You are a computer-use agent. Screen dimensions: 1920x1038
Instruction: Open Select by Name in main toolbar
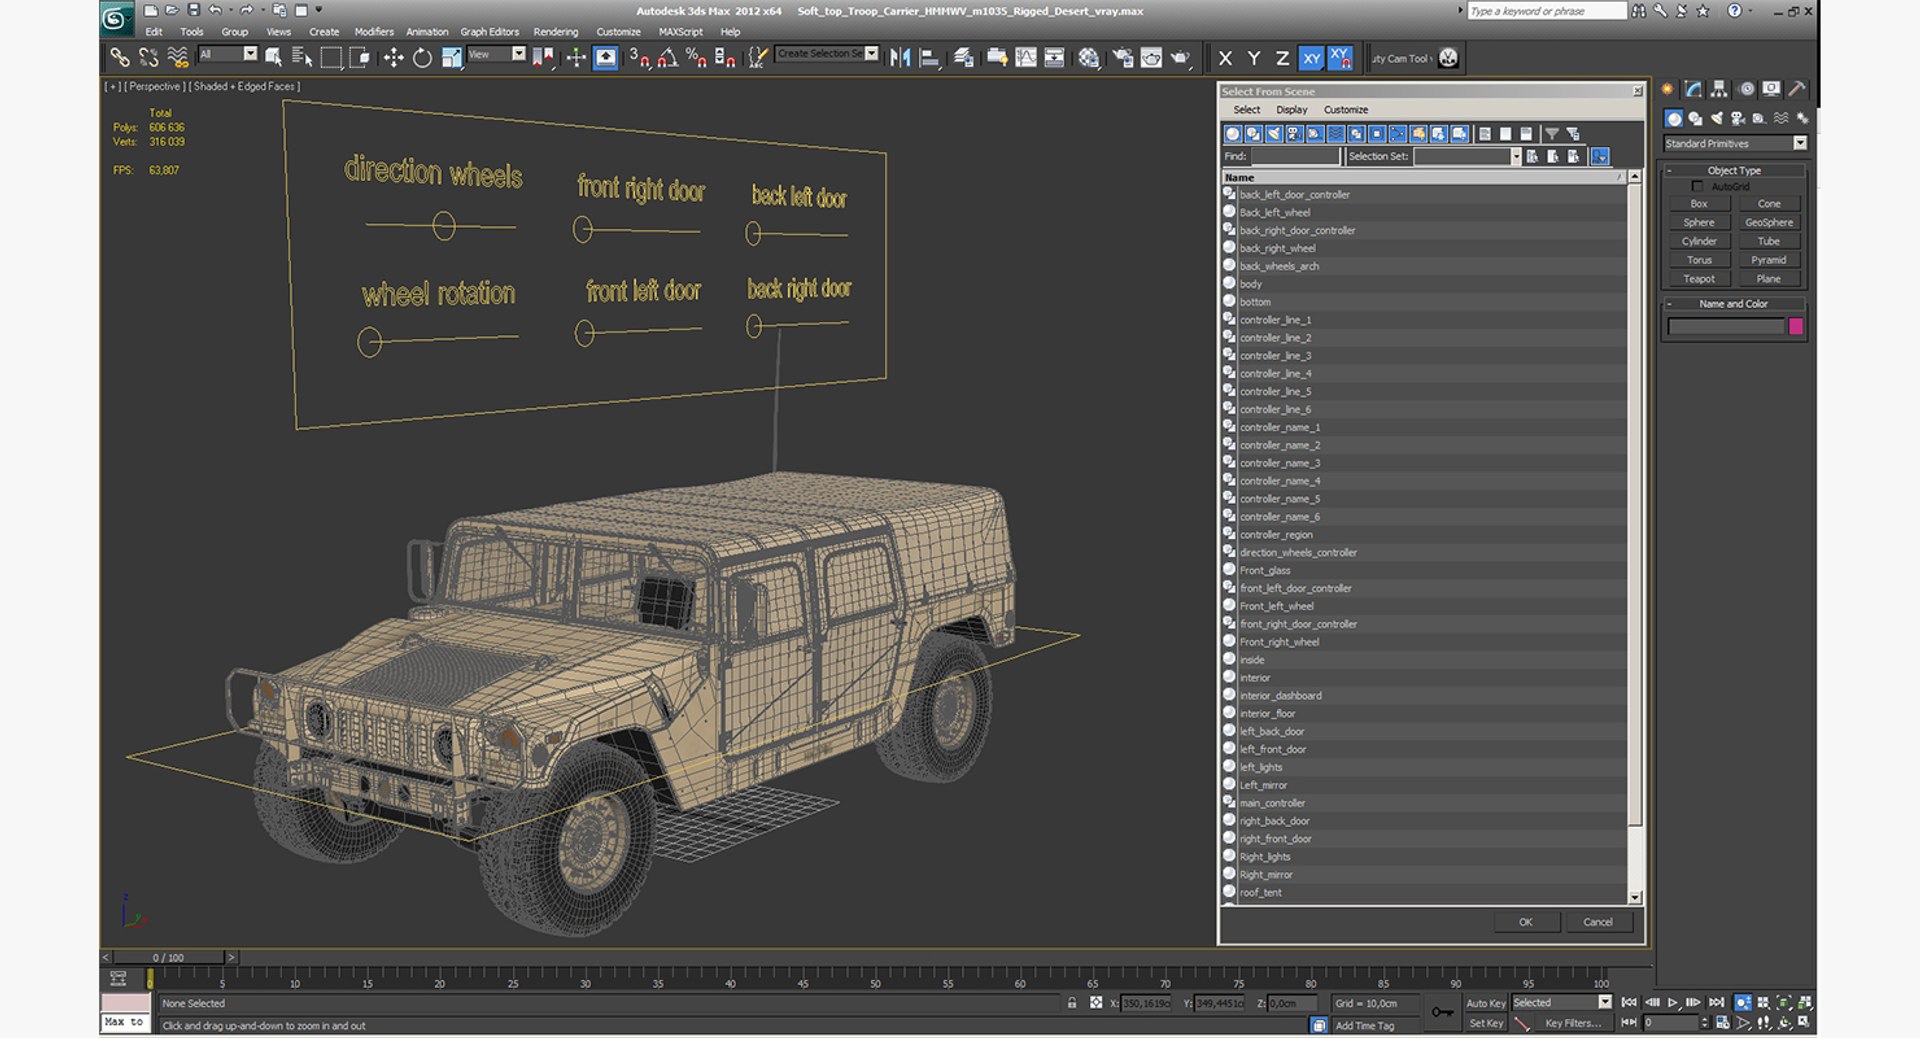[x=302, y=58]
